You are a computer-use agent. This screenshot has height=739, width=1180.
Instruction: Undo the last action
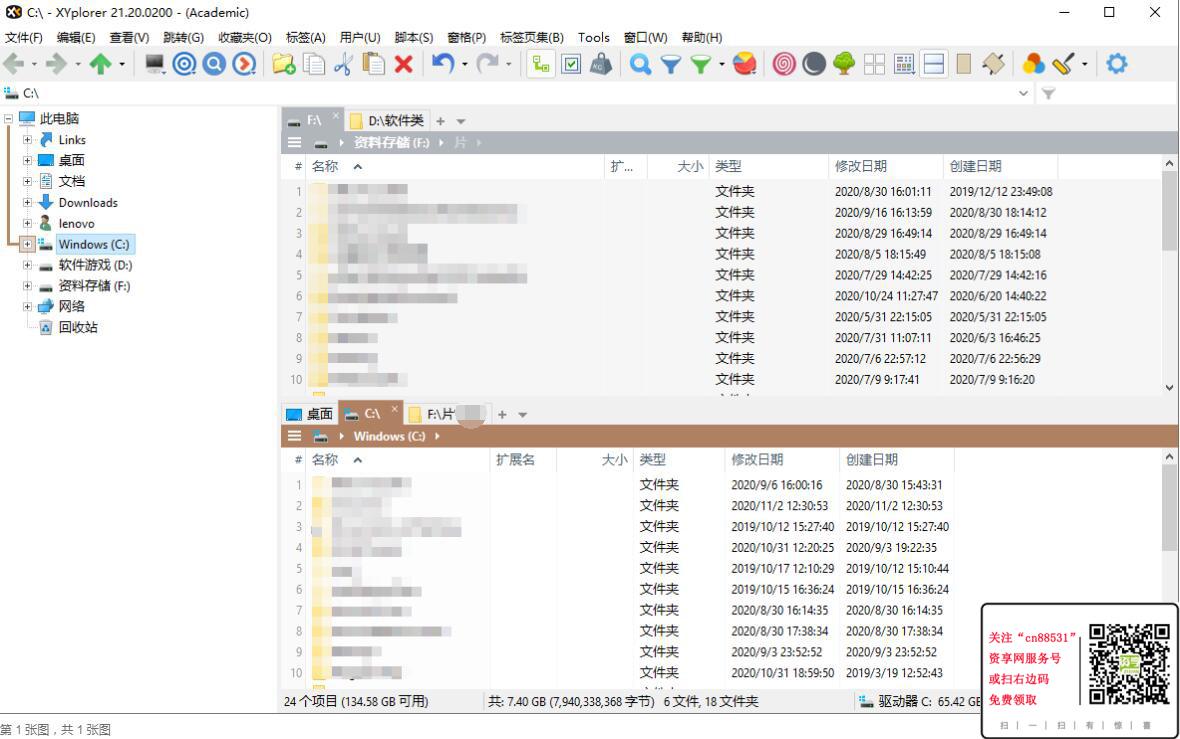coord(442,64)
